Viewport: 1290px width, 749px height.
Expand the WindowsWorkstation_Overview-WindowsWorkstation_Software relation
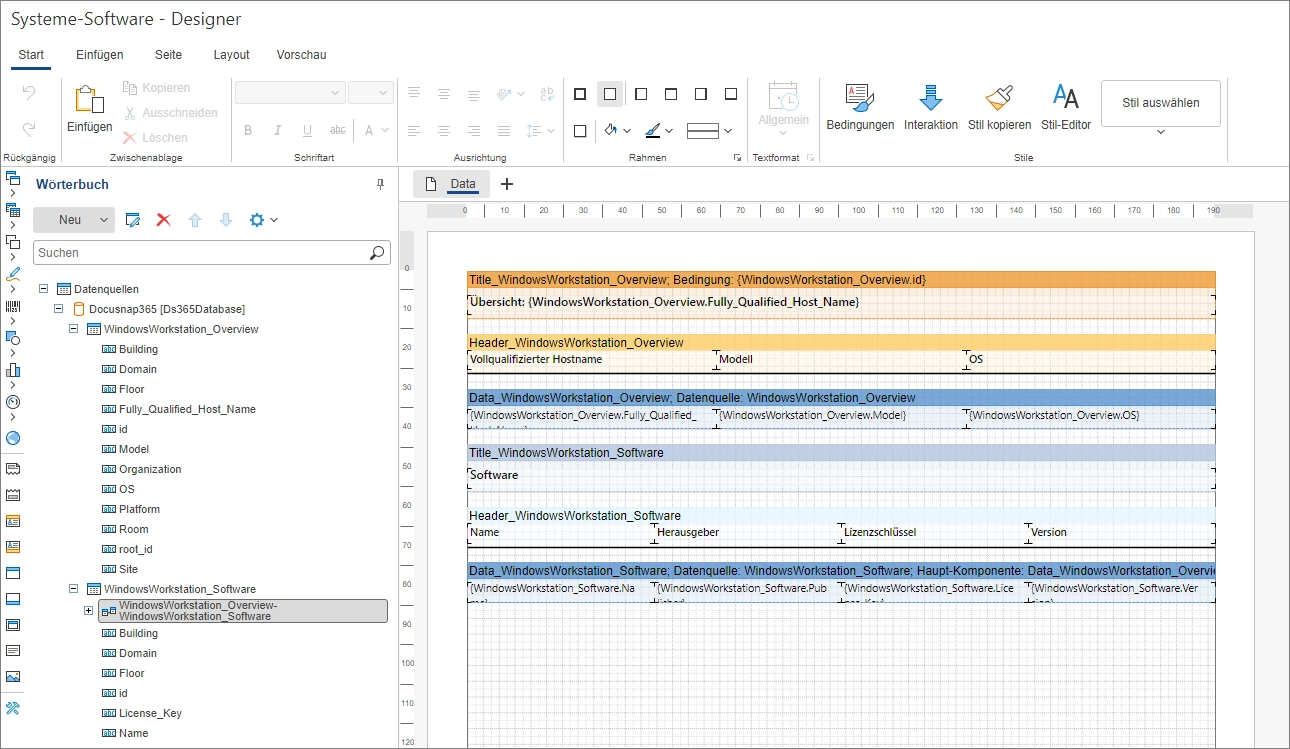[x=88, y=611]
